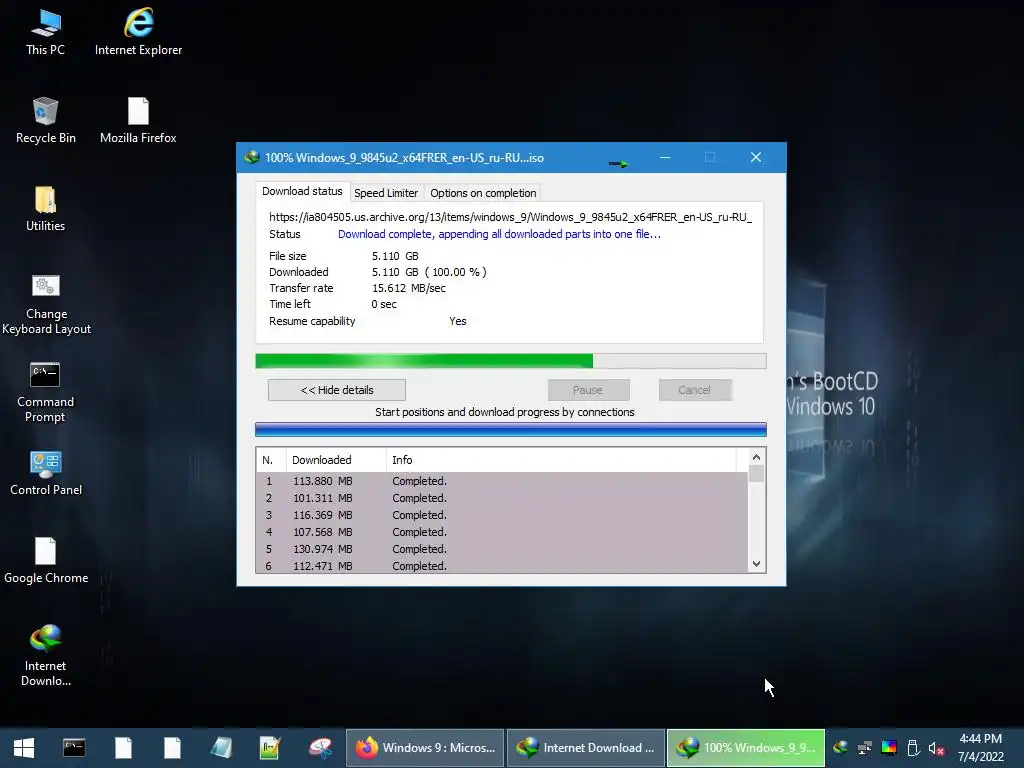Click the colorful display tray icon
1024x768 pixels.
coord(889,748)
